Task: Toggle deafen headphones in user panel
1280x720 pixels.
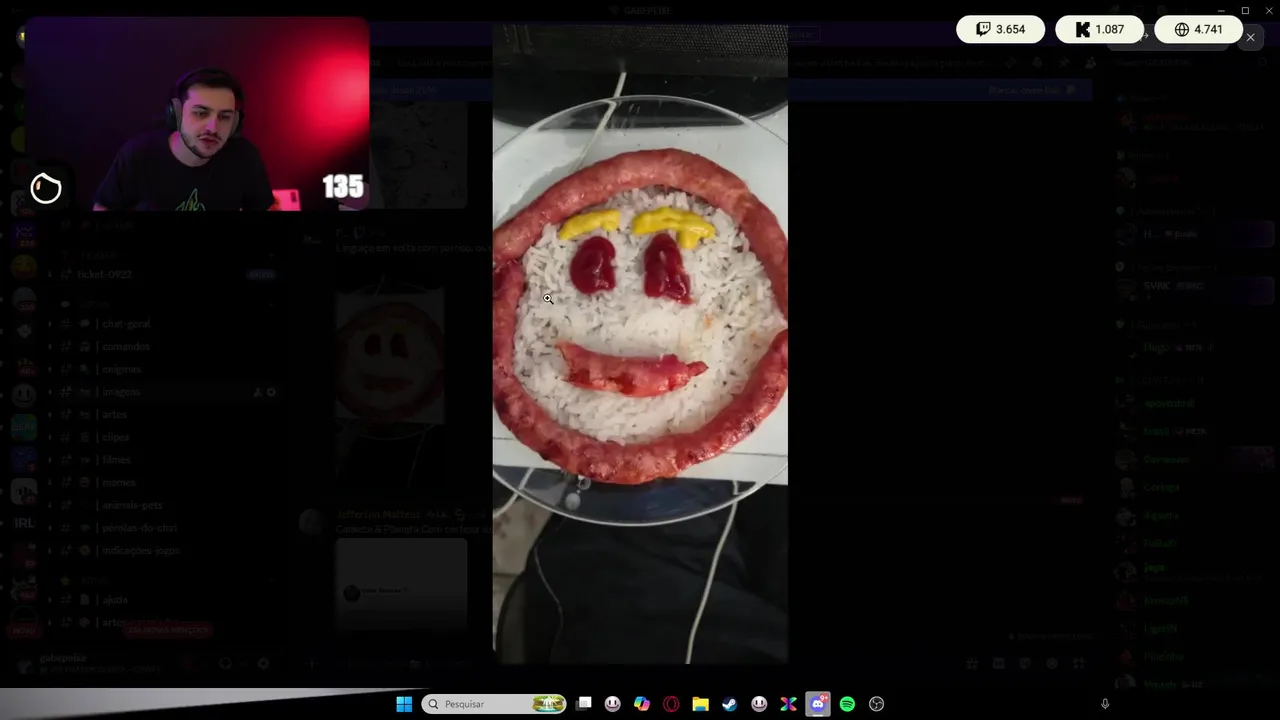Action: [x=226, y=663]
